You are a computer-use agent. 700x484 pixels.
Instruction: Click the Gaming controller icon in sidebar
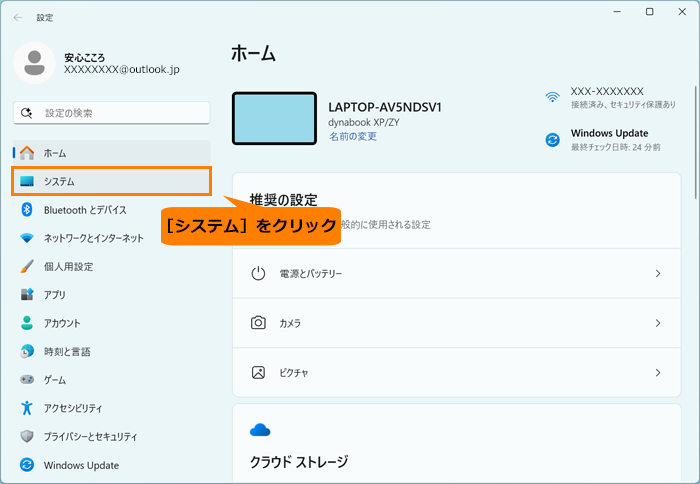click(27, 380)
